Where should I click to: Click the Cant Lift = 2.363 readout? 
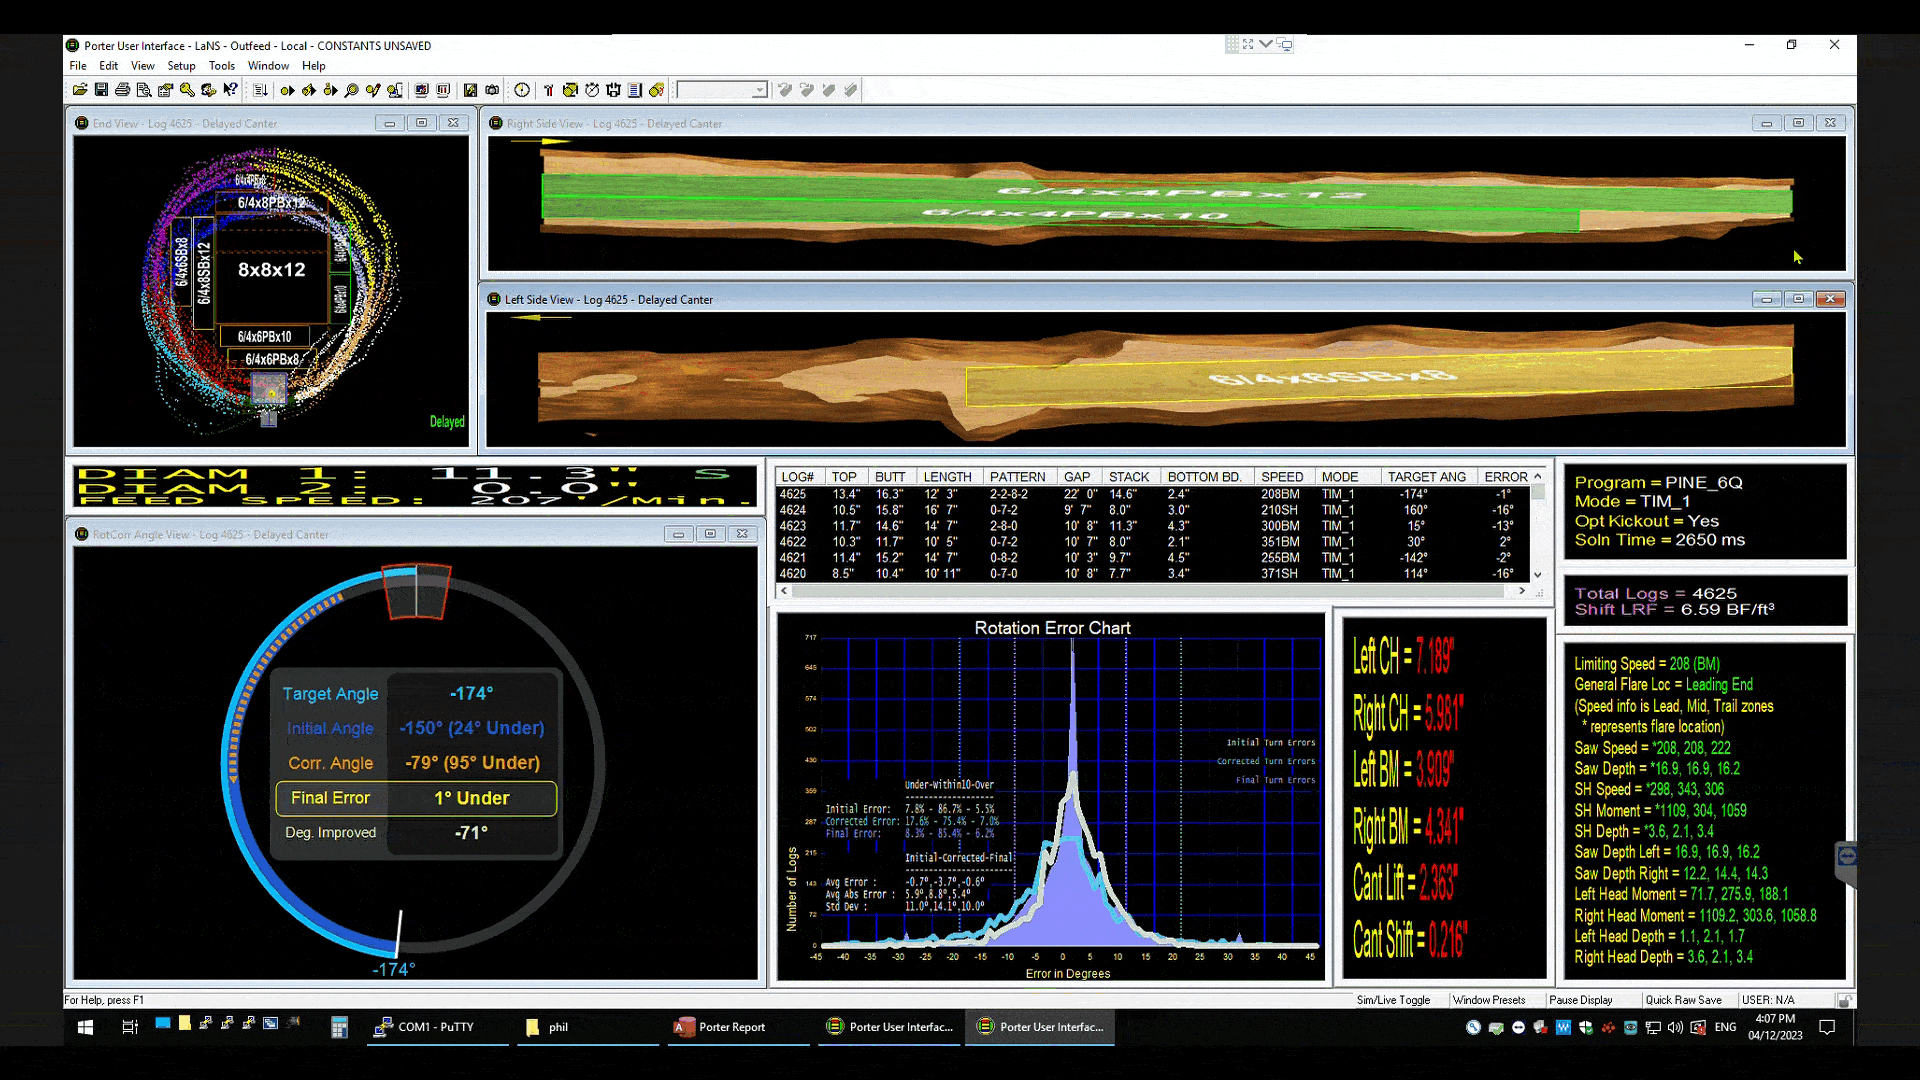click(1404, 882)
